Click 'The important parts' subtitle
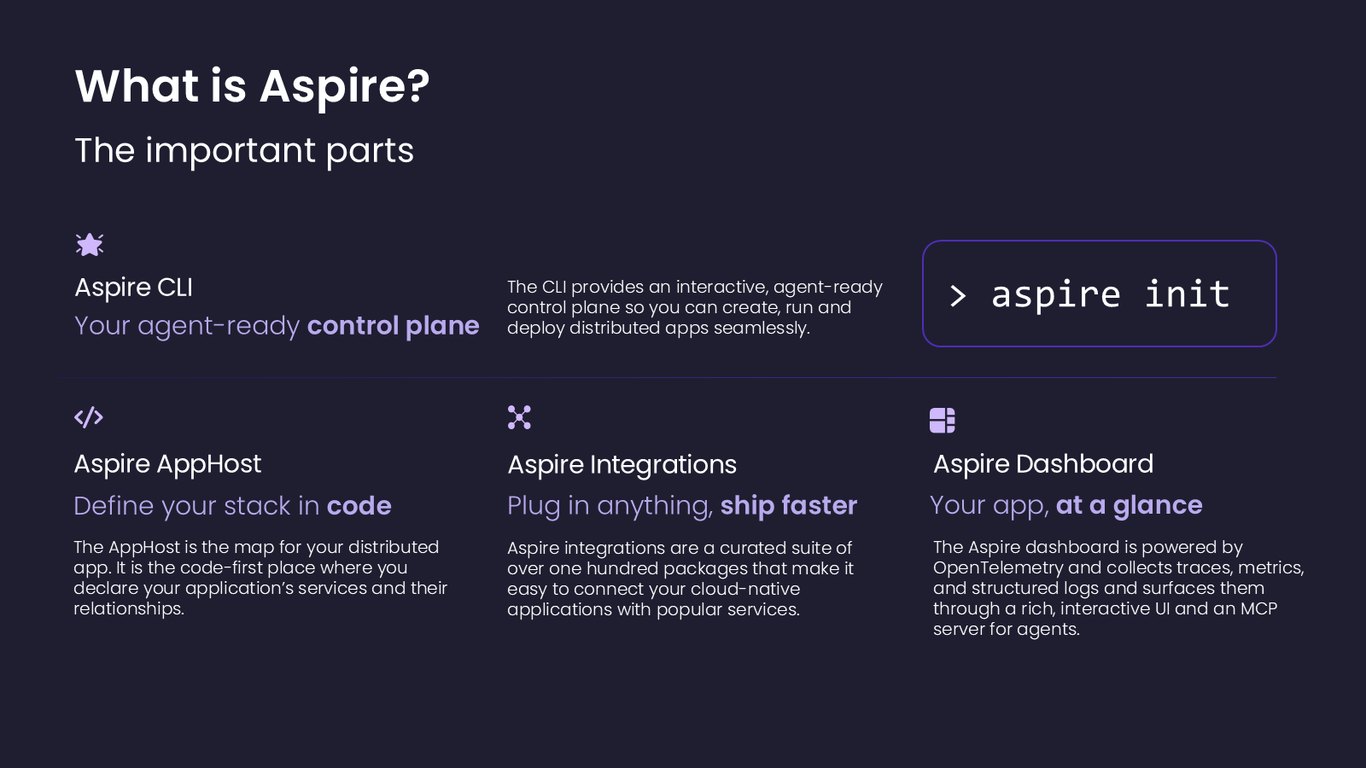 tap(244, 151)
